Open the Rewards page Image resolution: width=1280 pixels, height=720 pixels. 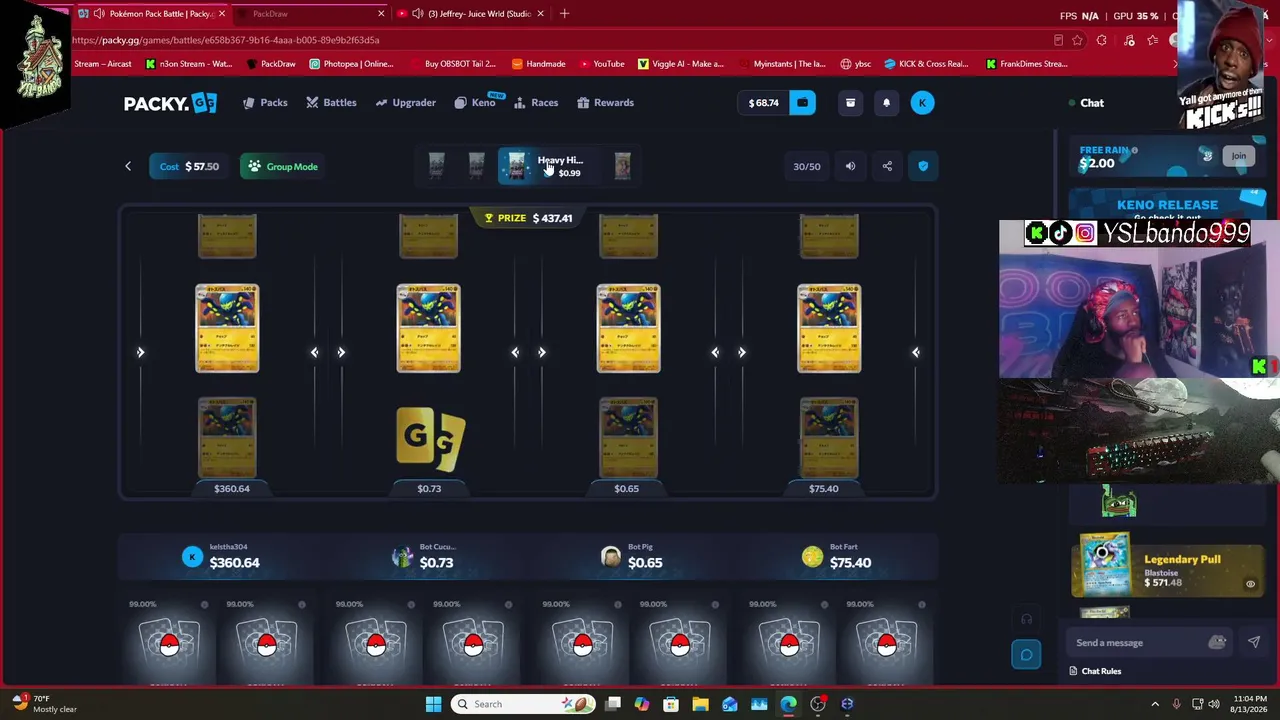point(604,102)
